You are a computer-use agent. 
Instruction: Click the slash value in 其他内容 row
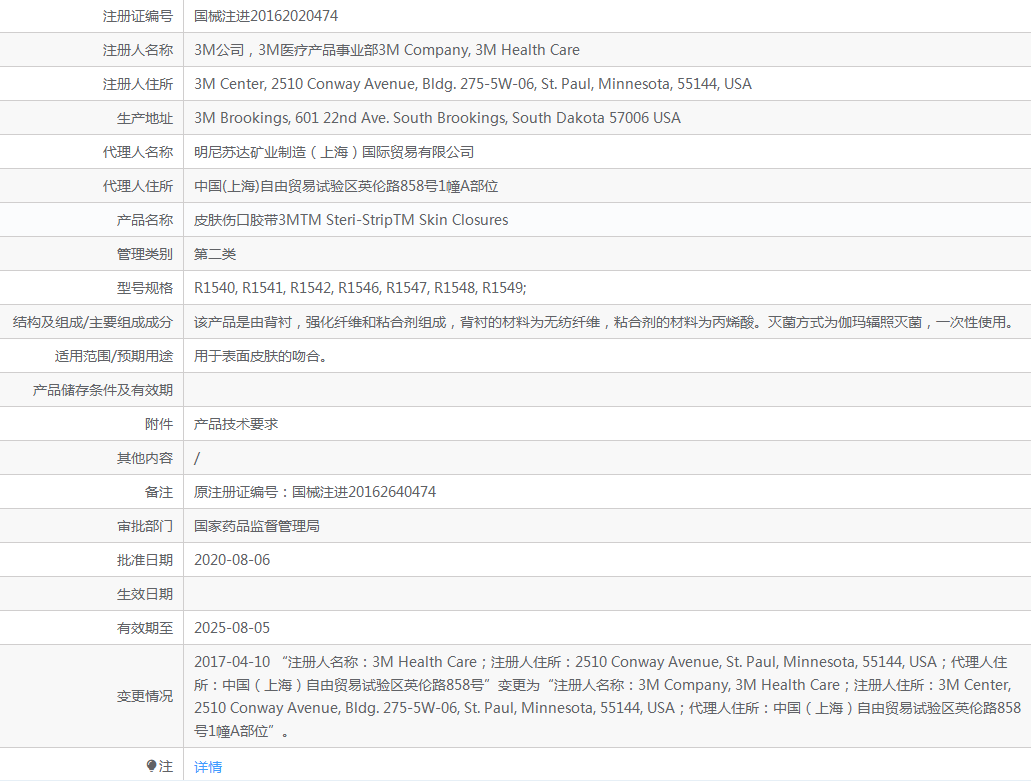[197, 458]
